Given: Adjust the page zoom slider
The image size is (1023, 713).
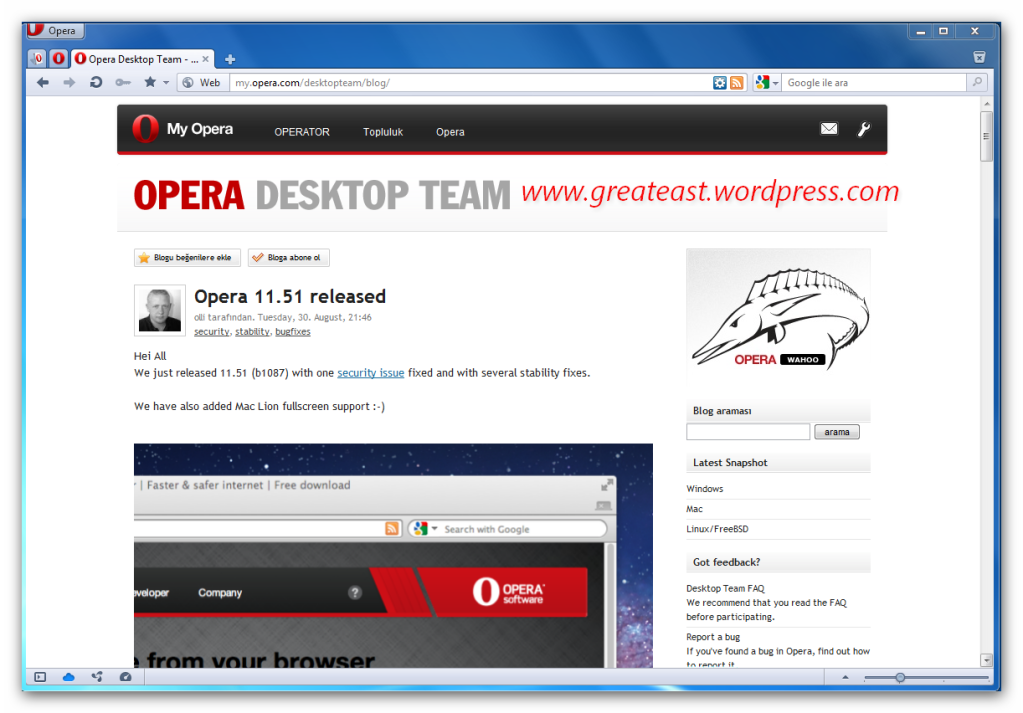Looking at the screenshot, I should pos(900,677).
